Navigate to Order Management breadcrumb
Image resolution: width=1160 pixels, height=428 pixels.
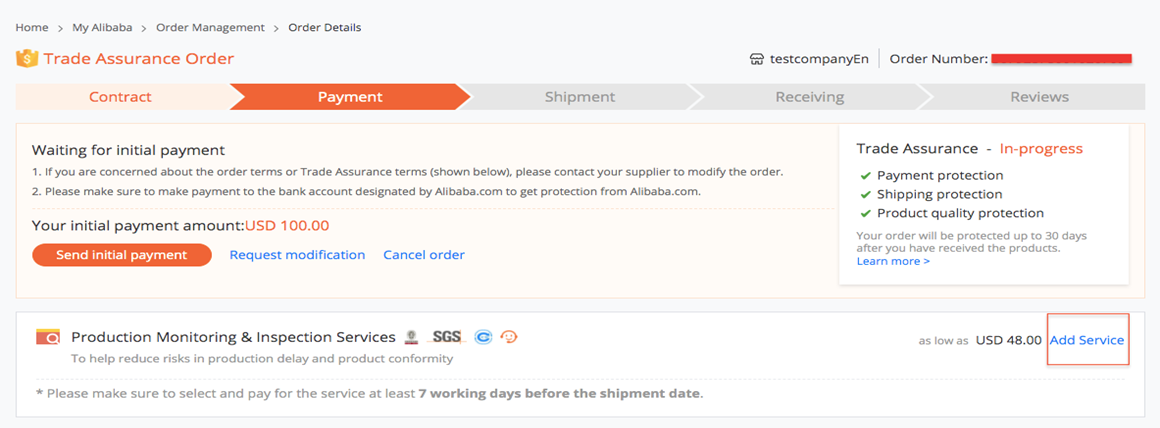[210, 27]
